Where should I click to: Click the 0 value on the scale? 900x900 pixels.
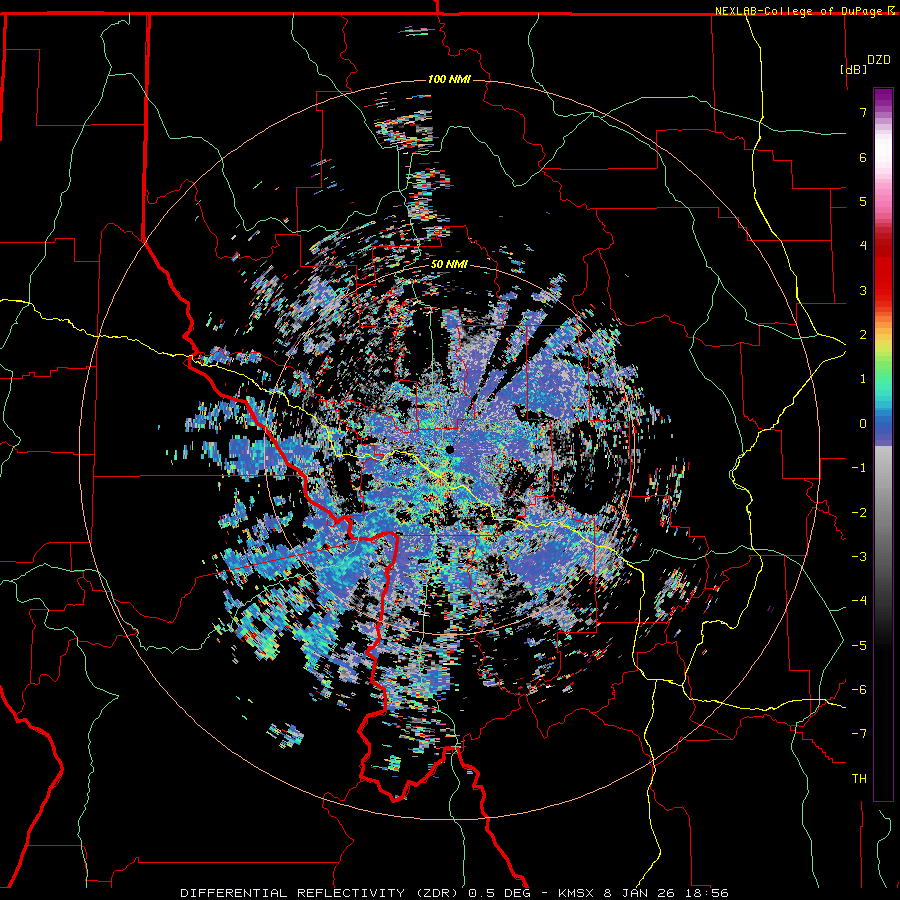click(x=863, y=424)
